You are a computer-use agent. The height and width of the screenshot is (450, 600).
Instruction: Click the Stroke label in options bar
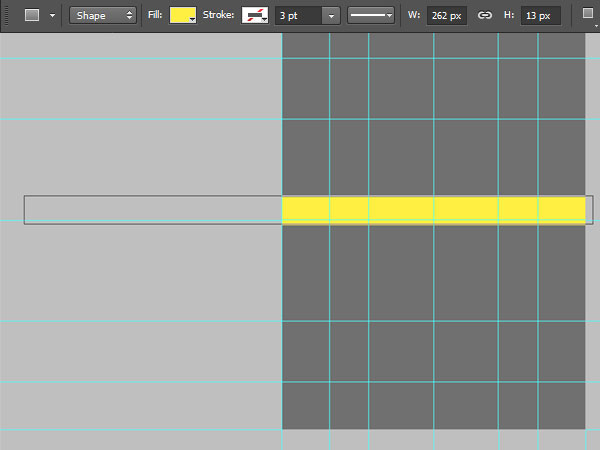218,15
